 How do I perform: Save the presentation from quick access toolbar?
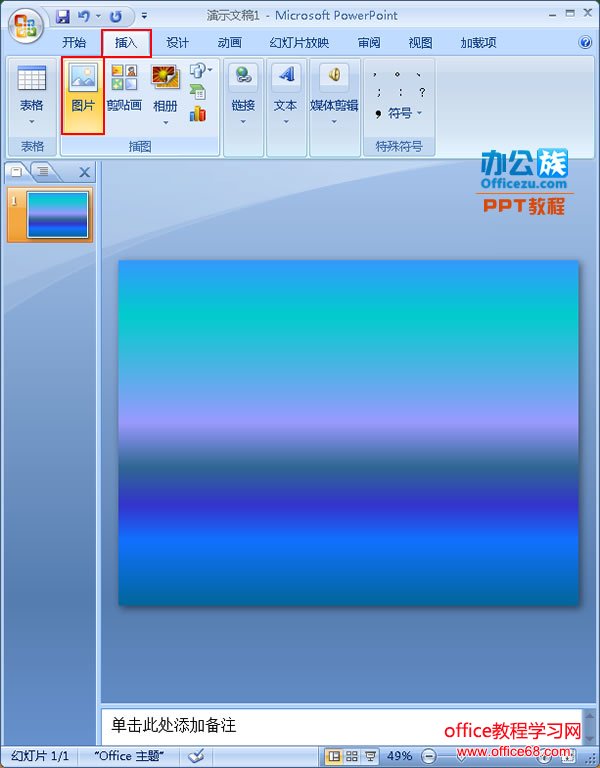point(63,17)
